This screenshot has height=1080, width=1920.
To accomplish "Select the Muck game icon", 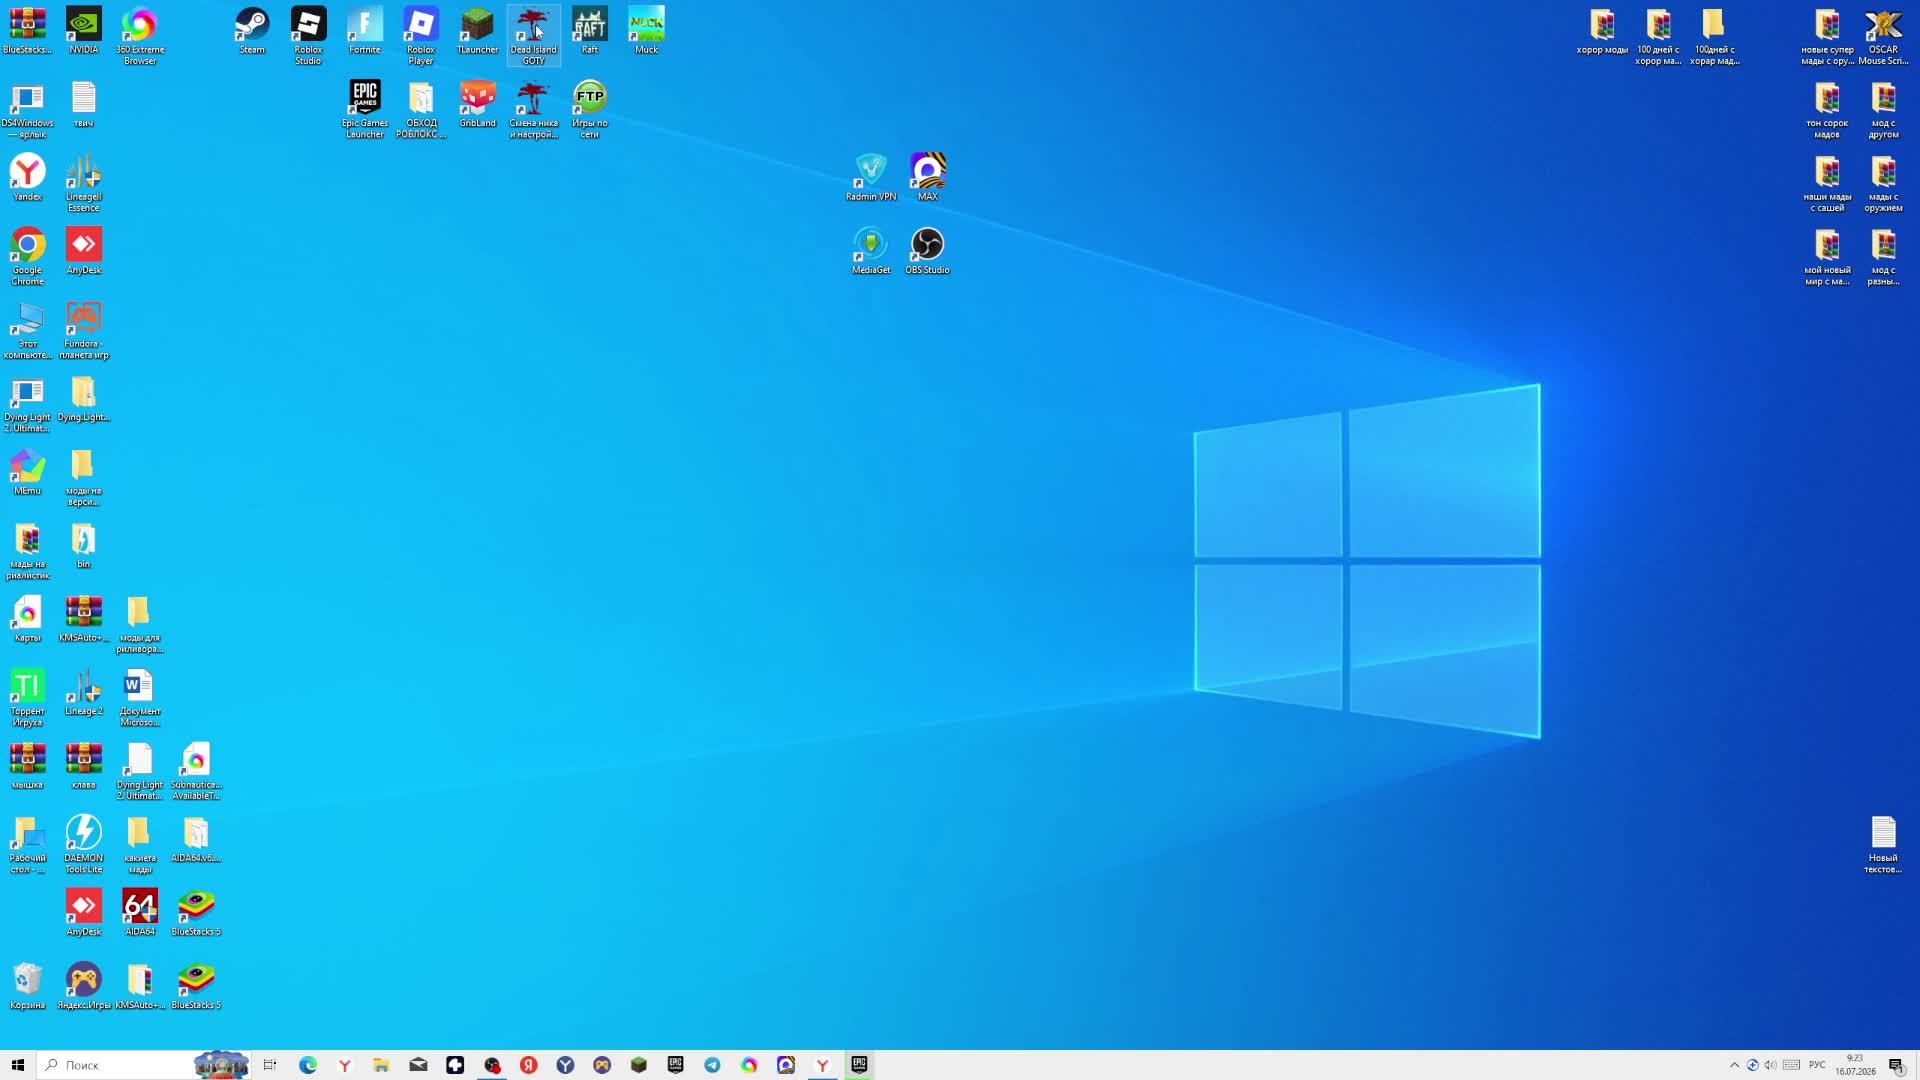I will (647, 31).
